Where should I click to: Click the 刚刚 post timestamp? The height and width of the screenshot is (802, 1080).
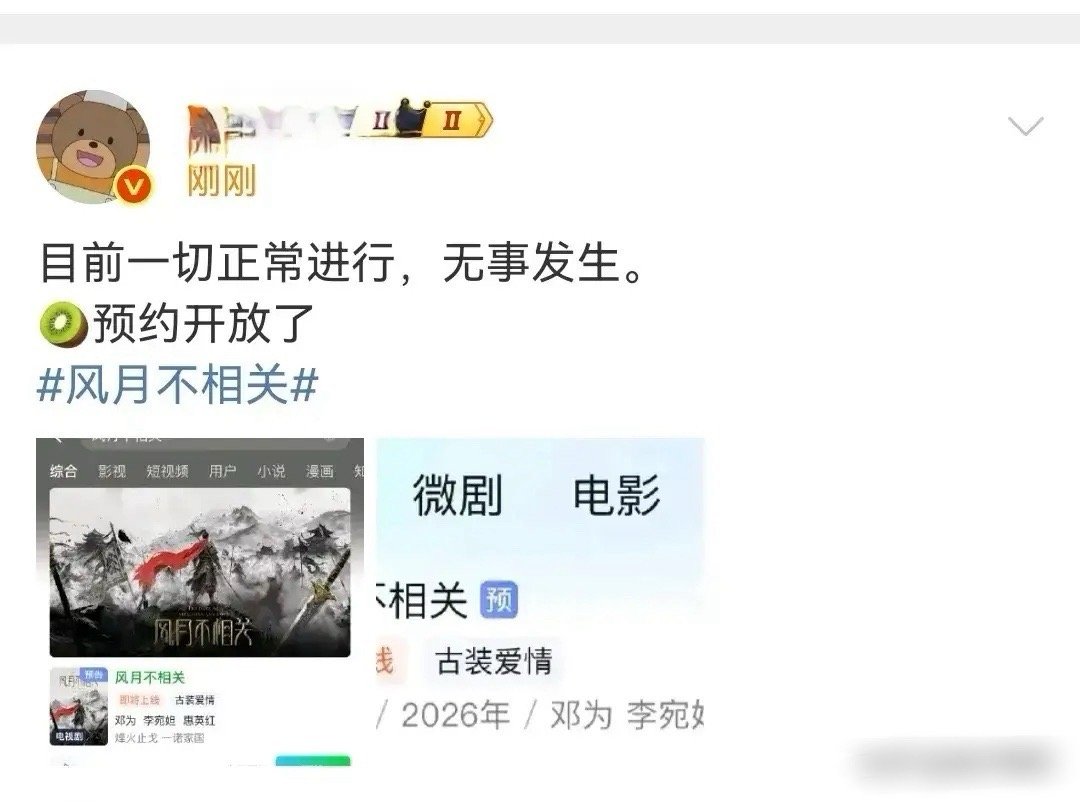coord(221,181)
